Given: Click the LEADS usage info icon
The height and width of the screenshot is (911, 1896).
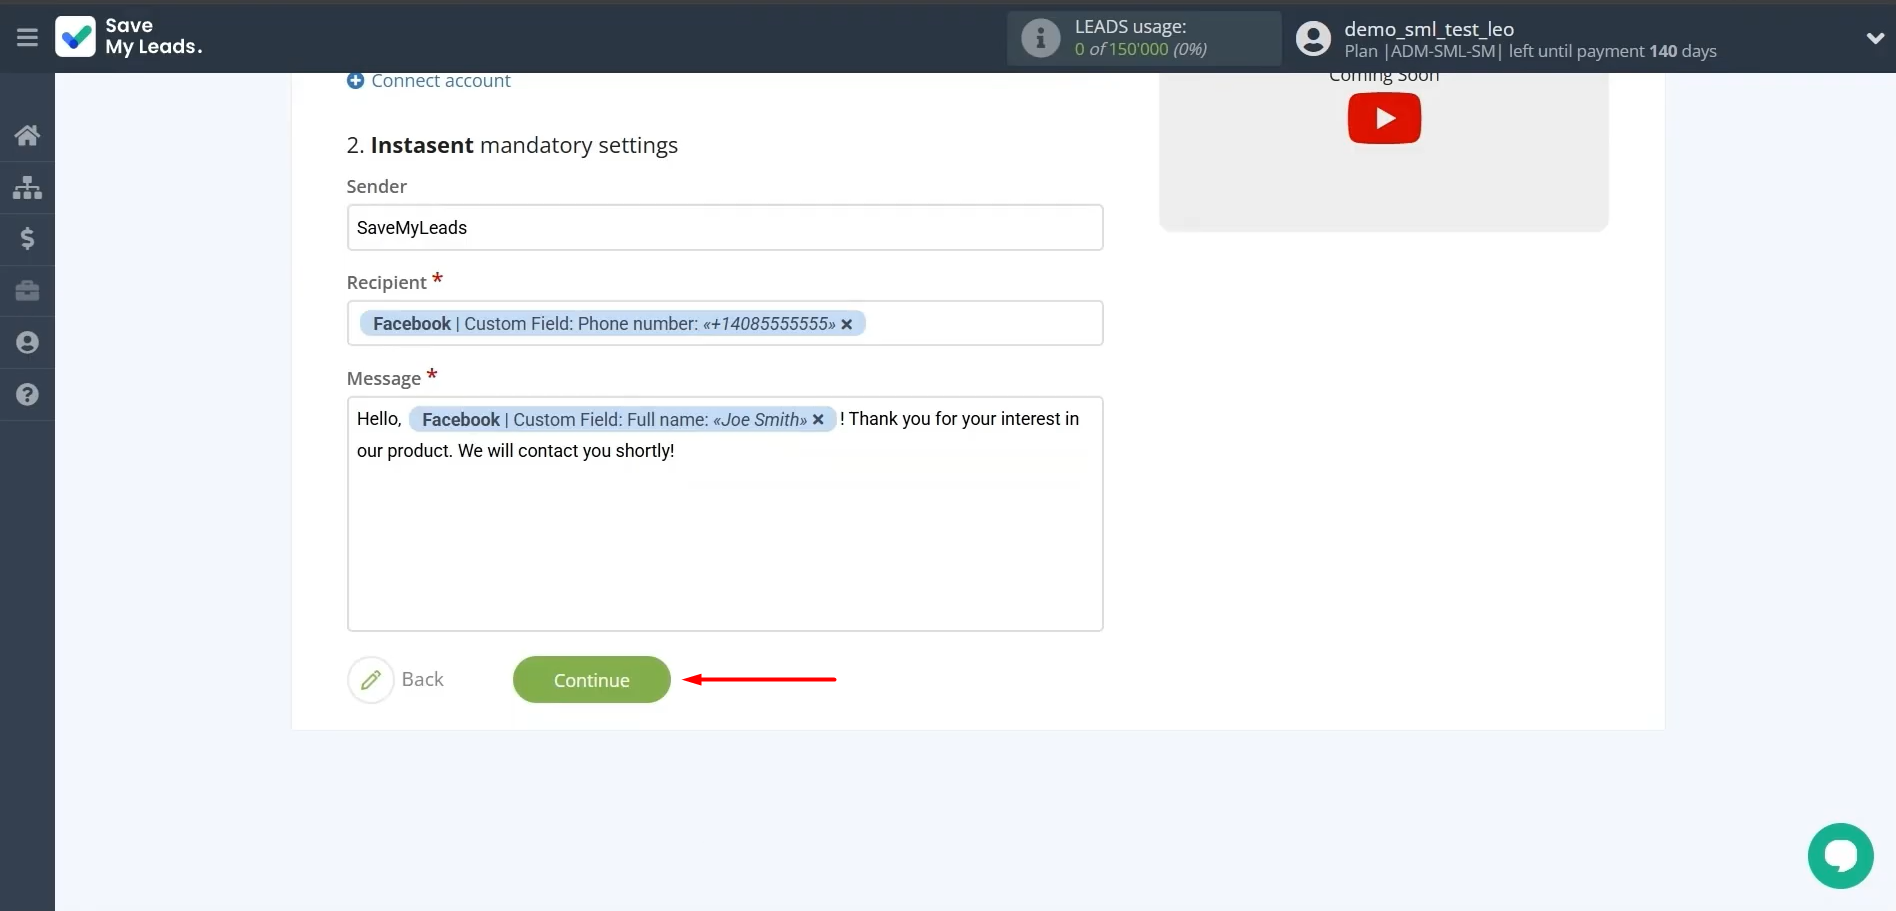Looking at the screenshot, I should (x=1040, y=38).
